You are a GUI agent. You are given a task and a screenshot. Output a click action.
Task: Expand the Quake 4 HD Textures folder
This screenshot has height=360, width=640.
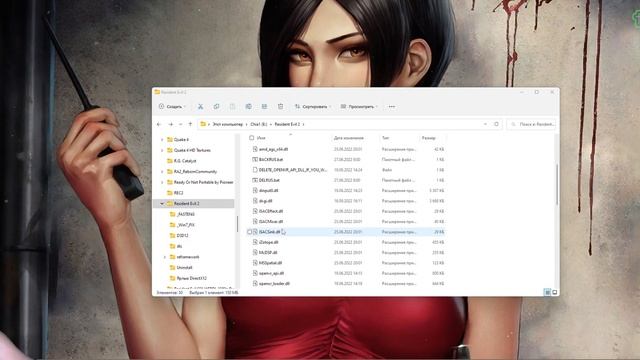(x=162, y=150)
